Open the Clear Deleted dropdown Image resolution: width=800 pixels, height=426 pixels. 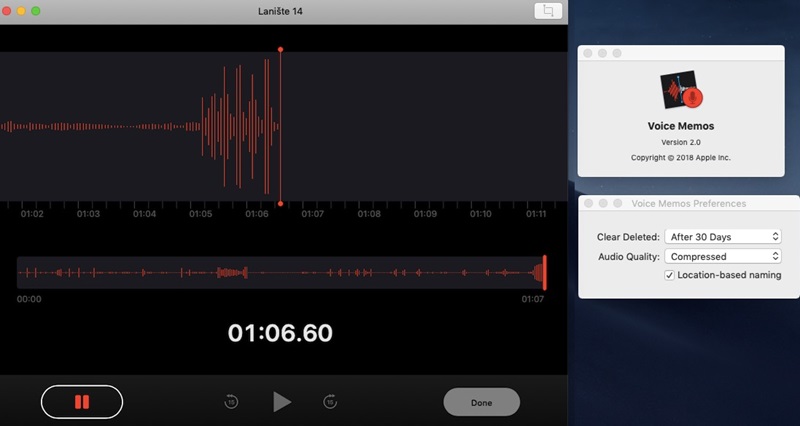[x=723, y=237]
